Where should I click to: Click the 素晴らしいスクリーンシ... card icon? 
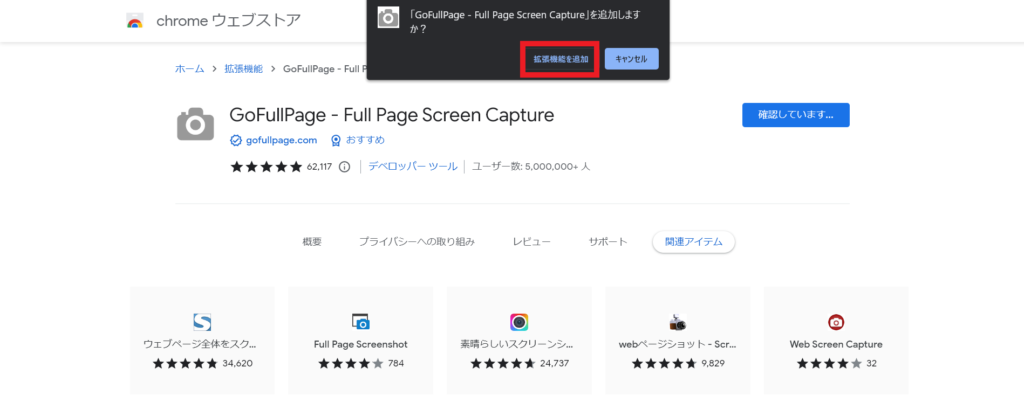(519, 322)
